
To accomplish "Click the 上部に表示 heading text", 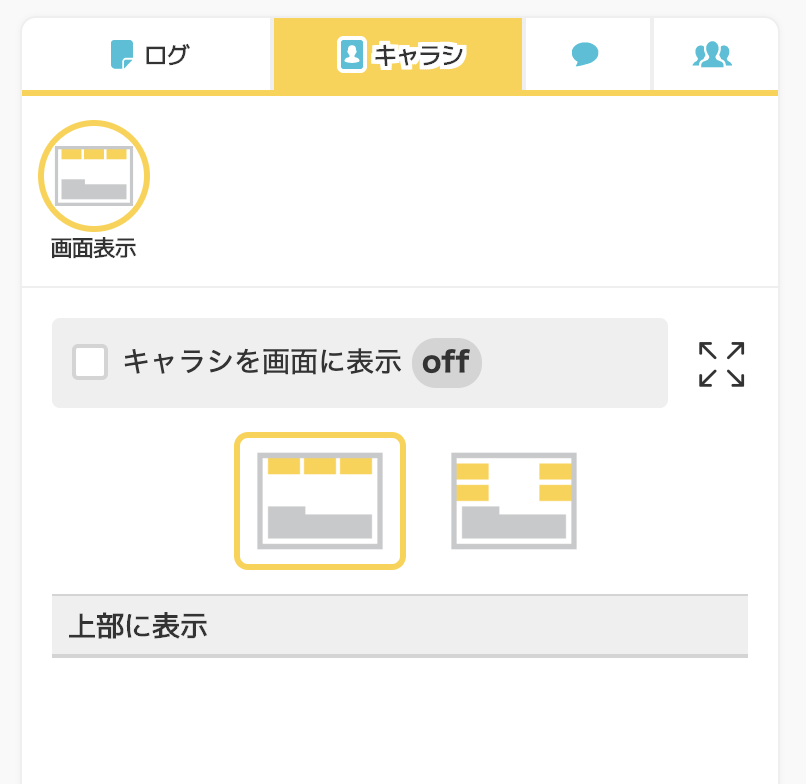I will click(137, 626).
